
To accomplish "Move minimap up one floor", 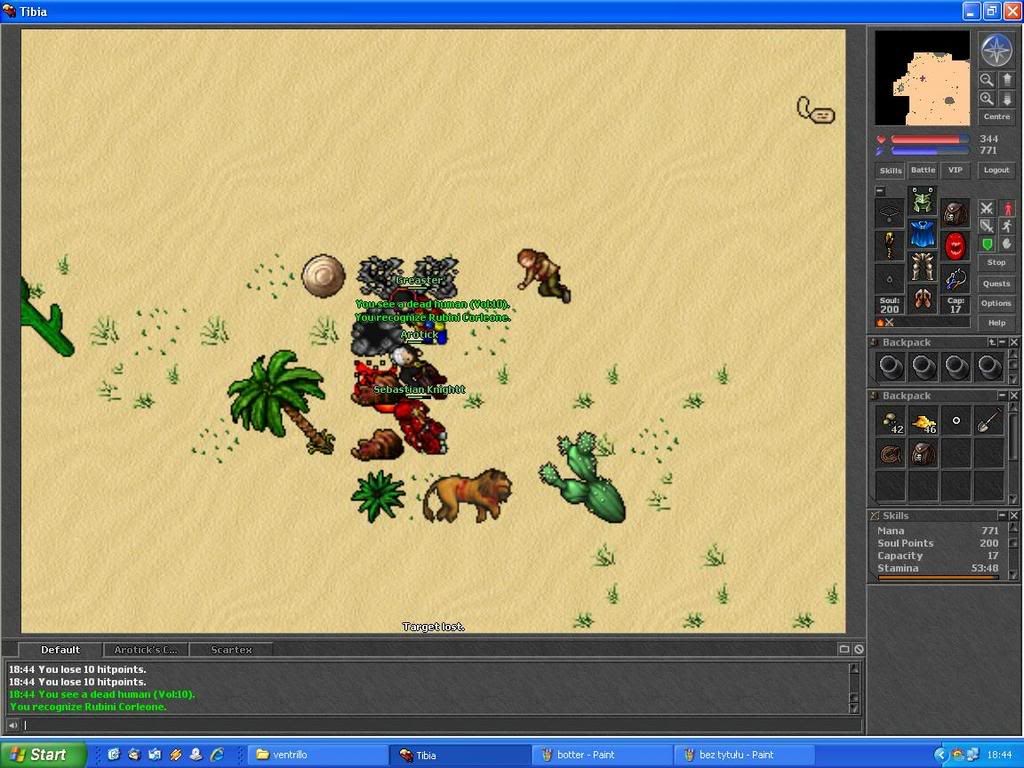I will point(1006,80).
